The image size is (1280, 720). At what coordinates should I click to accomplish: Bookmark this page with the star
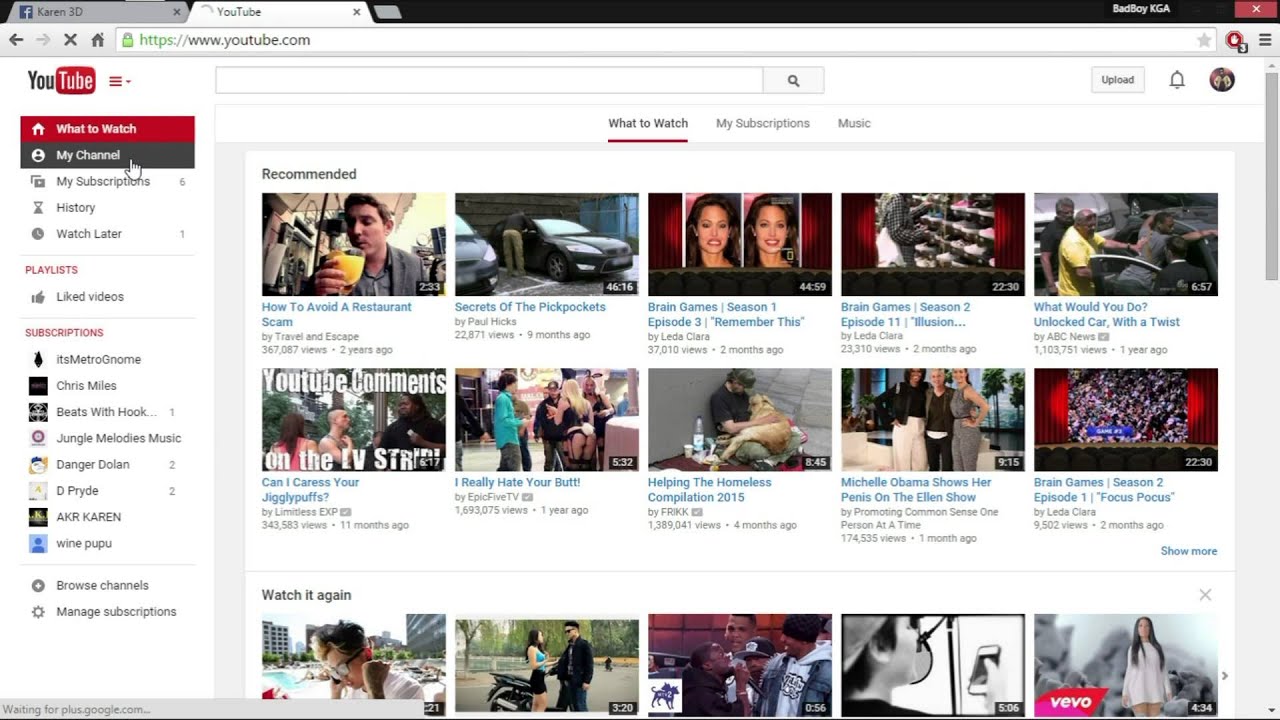(x=1204, y=40)
